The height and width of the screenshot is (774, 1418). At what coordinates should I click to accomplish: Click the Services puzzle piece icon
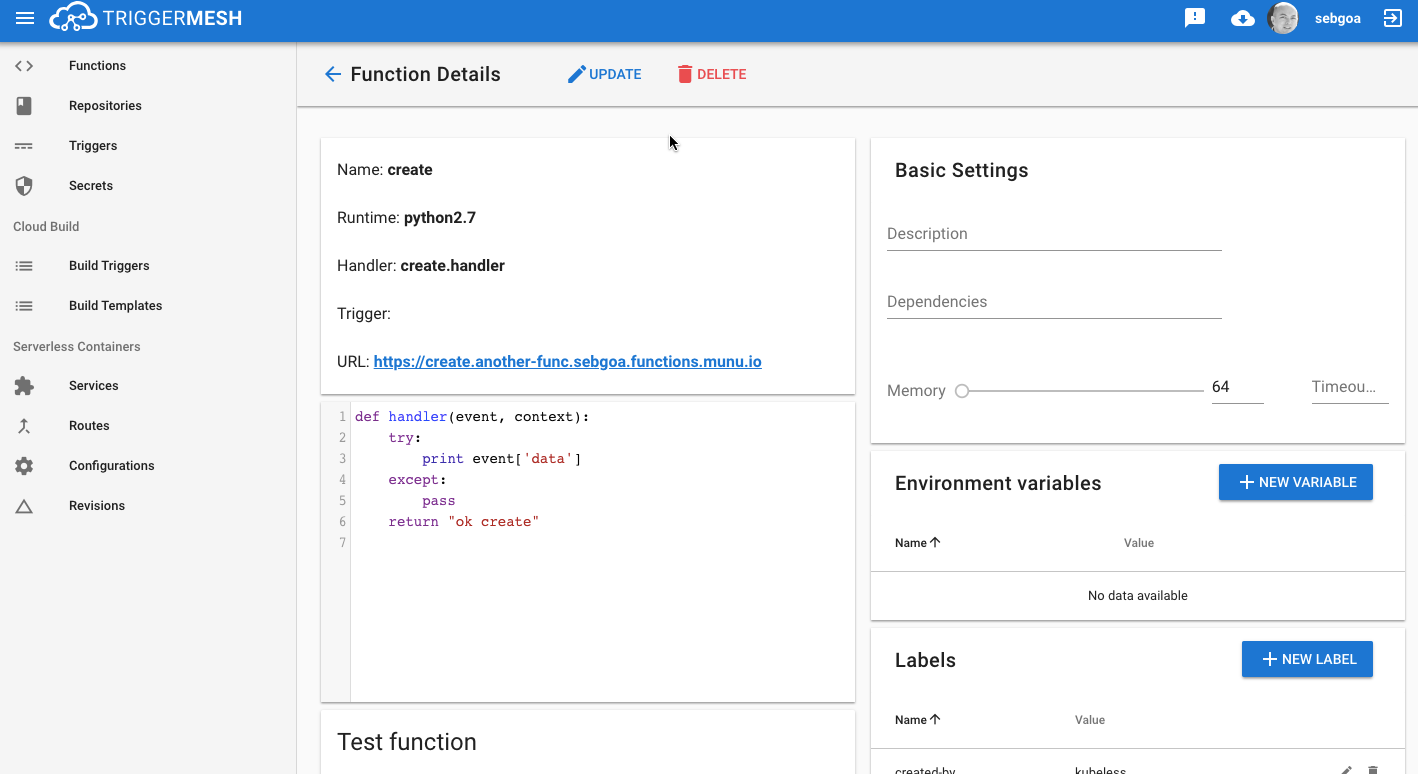tap(24, 386)
